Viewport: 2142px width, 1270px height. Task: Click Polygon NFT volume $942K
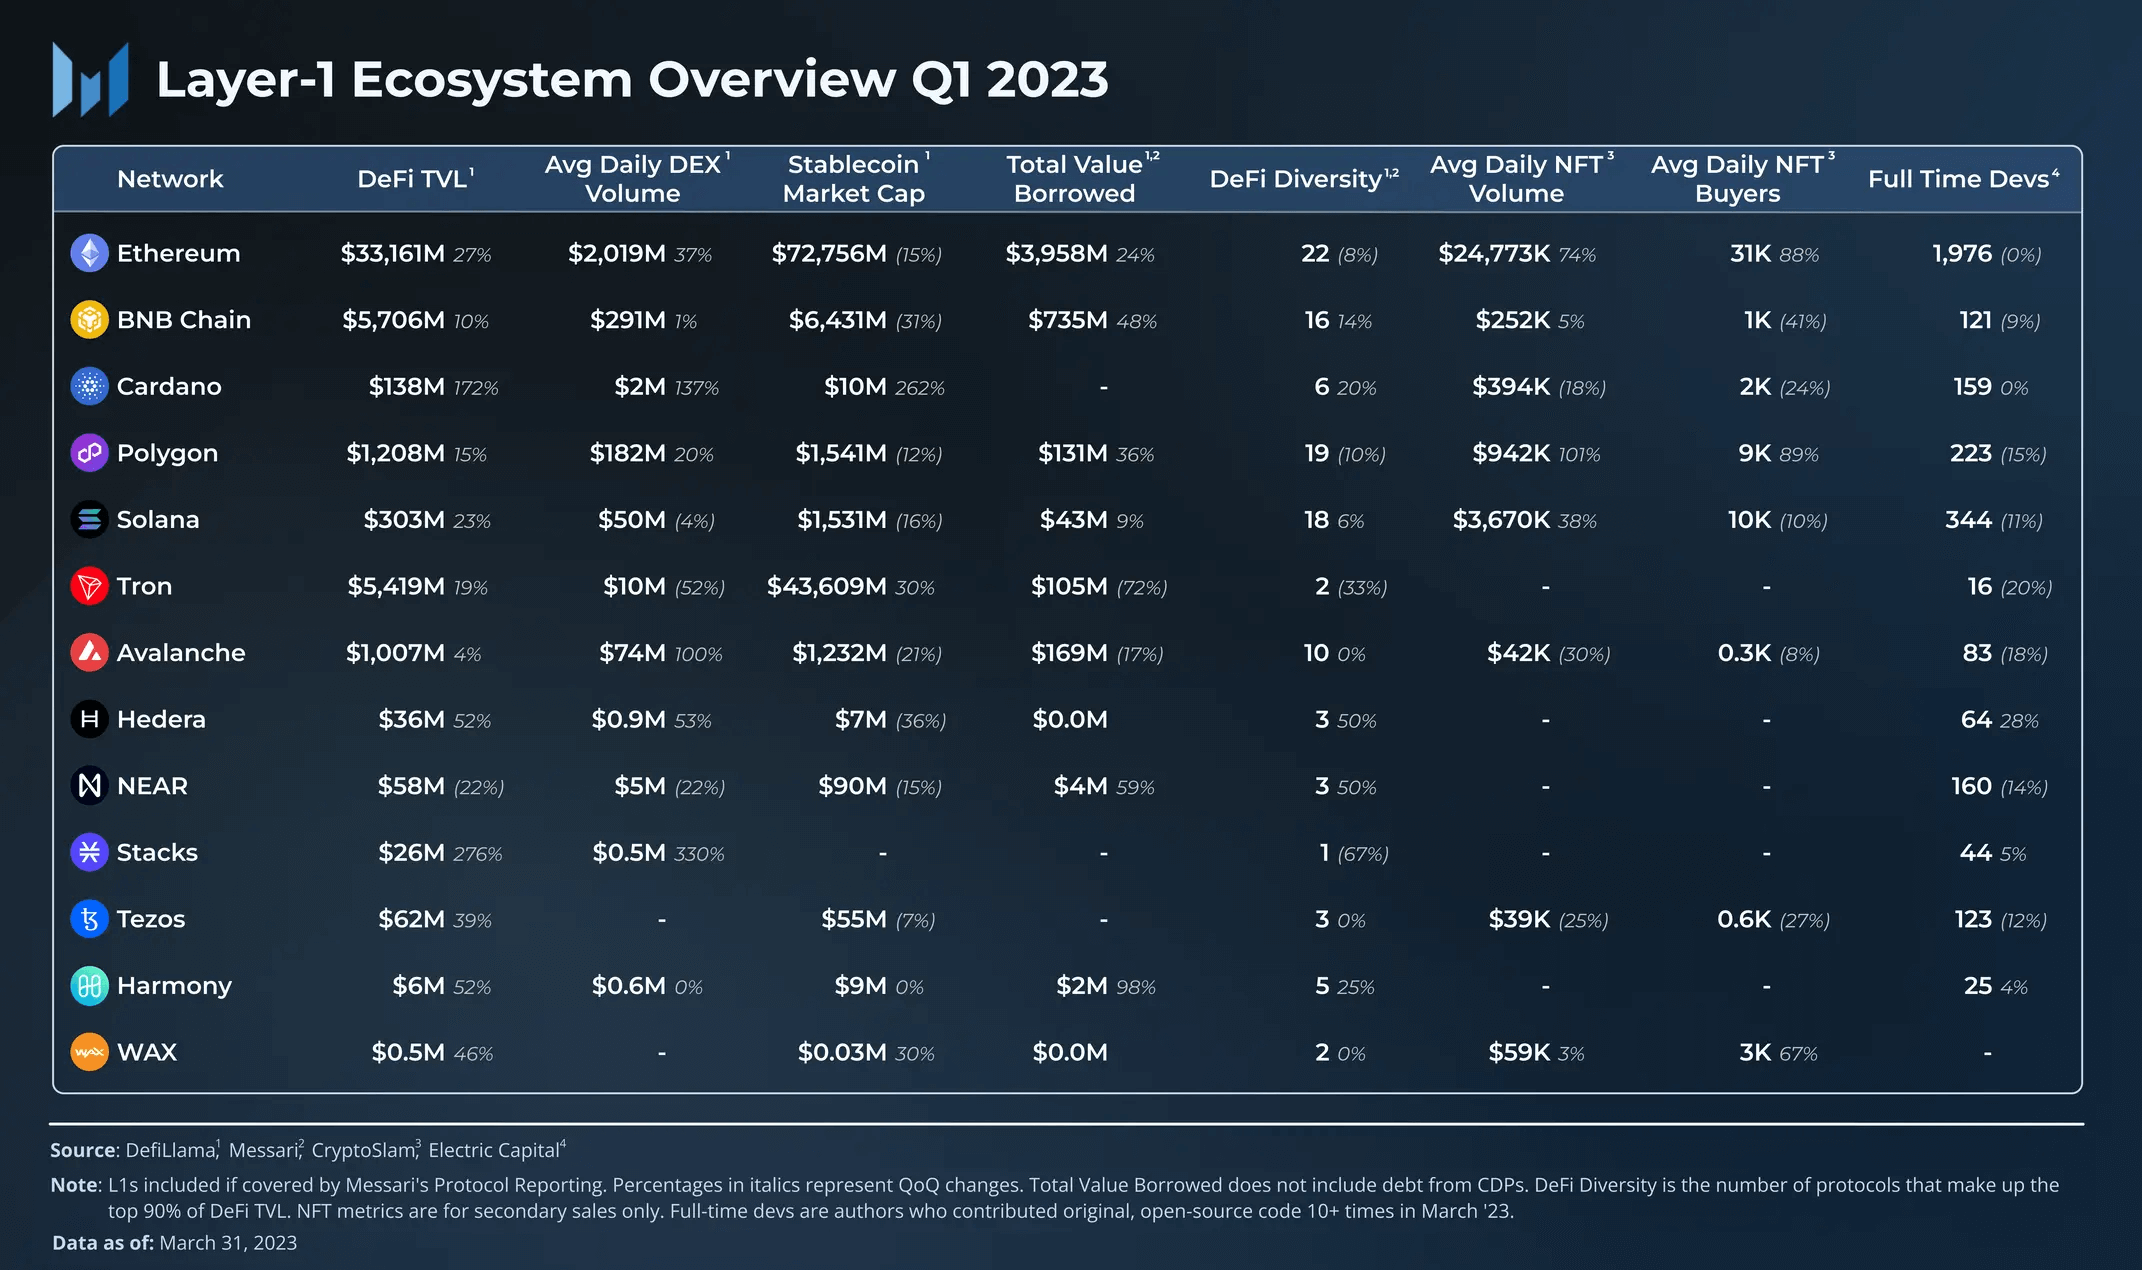click(1511, 453)
